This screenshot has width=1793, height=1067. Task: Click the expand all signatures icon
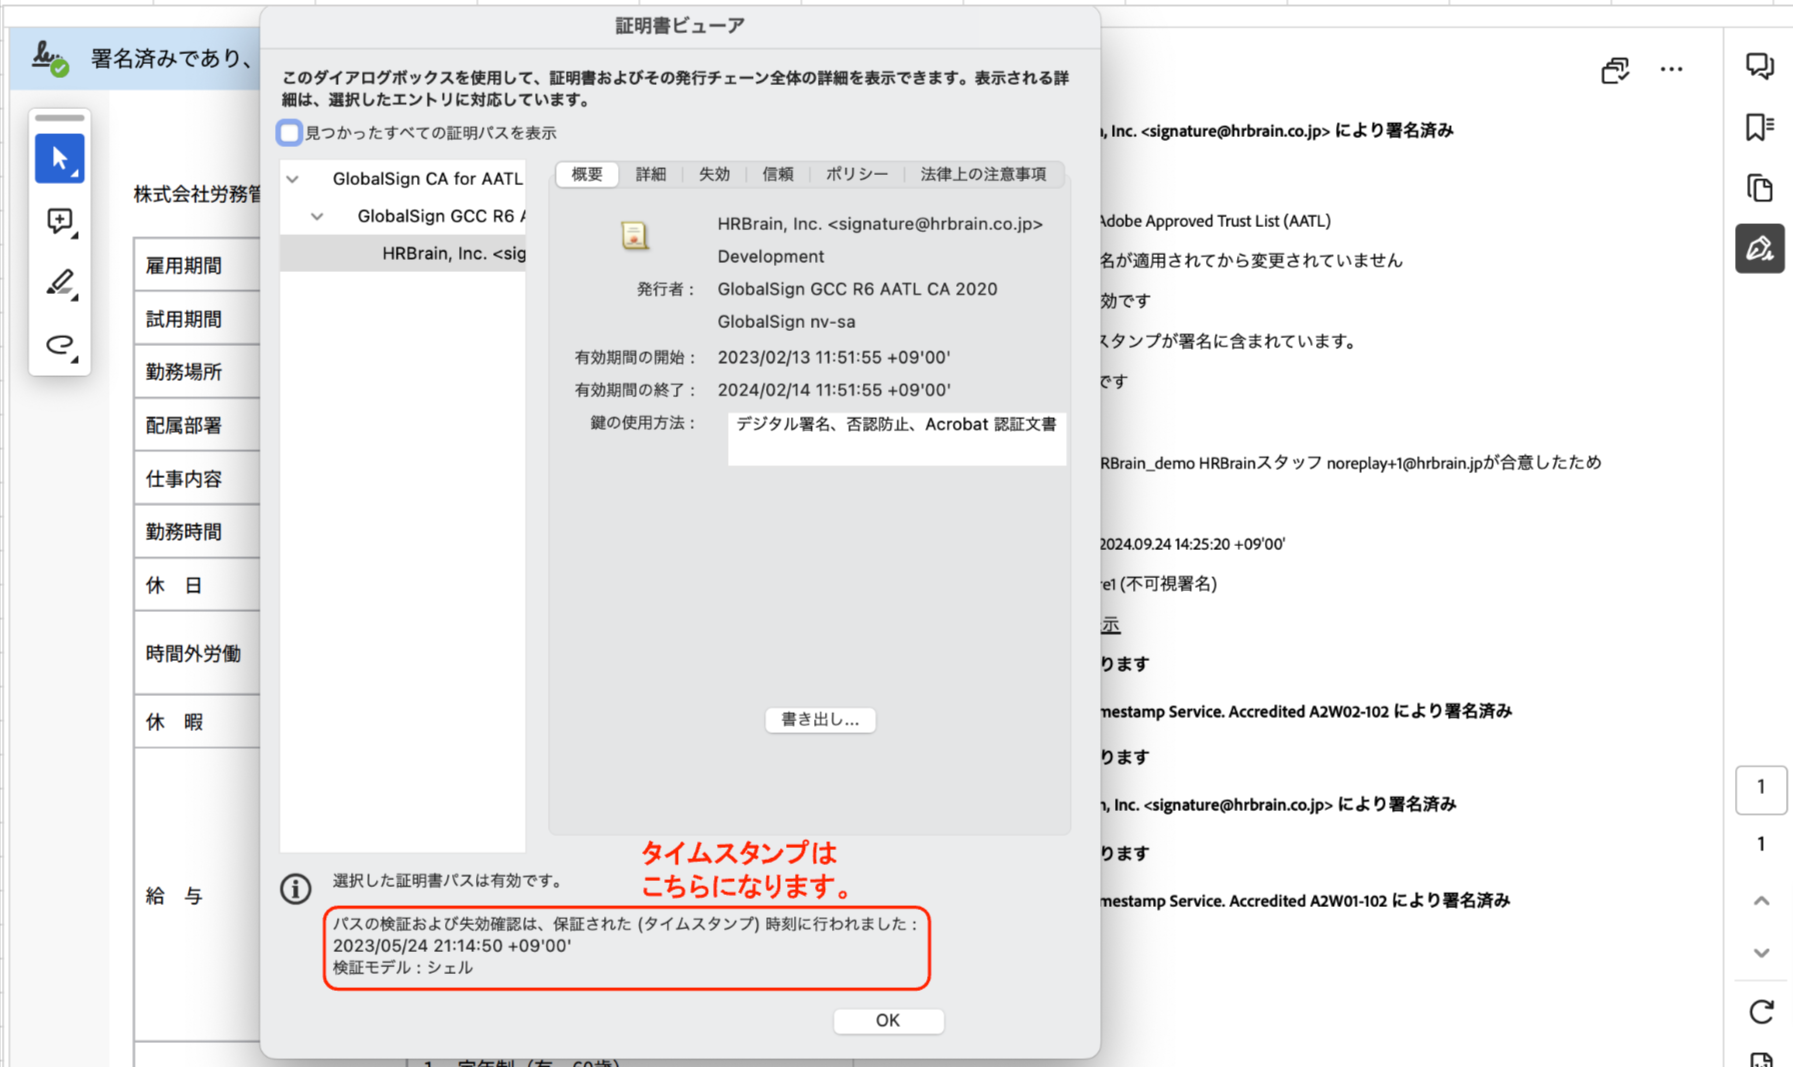point(1615,69)
